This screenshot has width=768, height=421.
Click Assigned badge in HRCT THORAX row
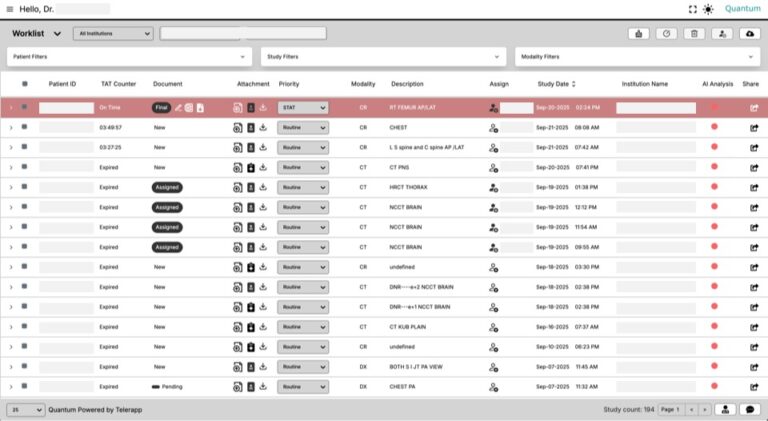167,187
